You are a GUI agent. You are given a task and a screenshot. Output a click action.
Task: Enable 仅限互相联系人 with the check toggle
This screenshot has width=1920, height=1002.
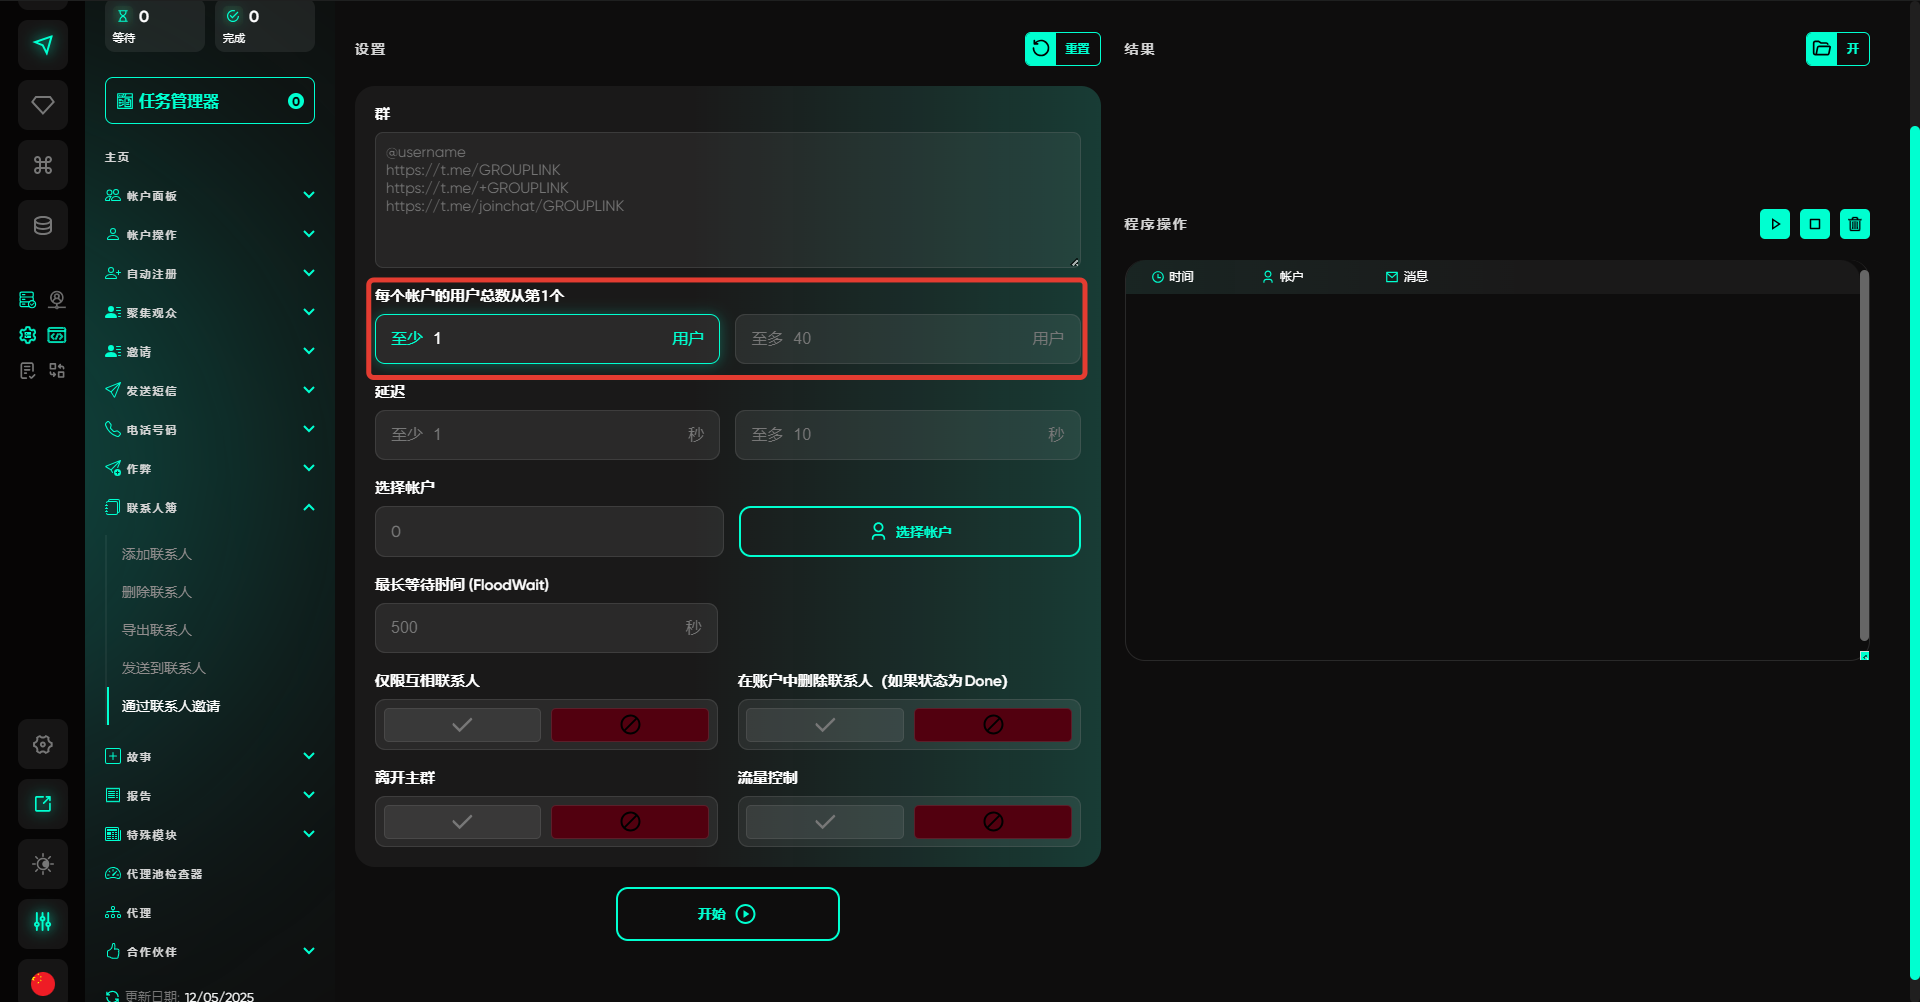[462, 725]
